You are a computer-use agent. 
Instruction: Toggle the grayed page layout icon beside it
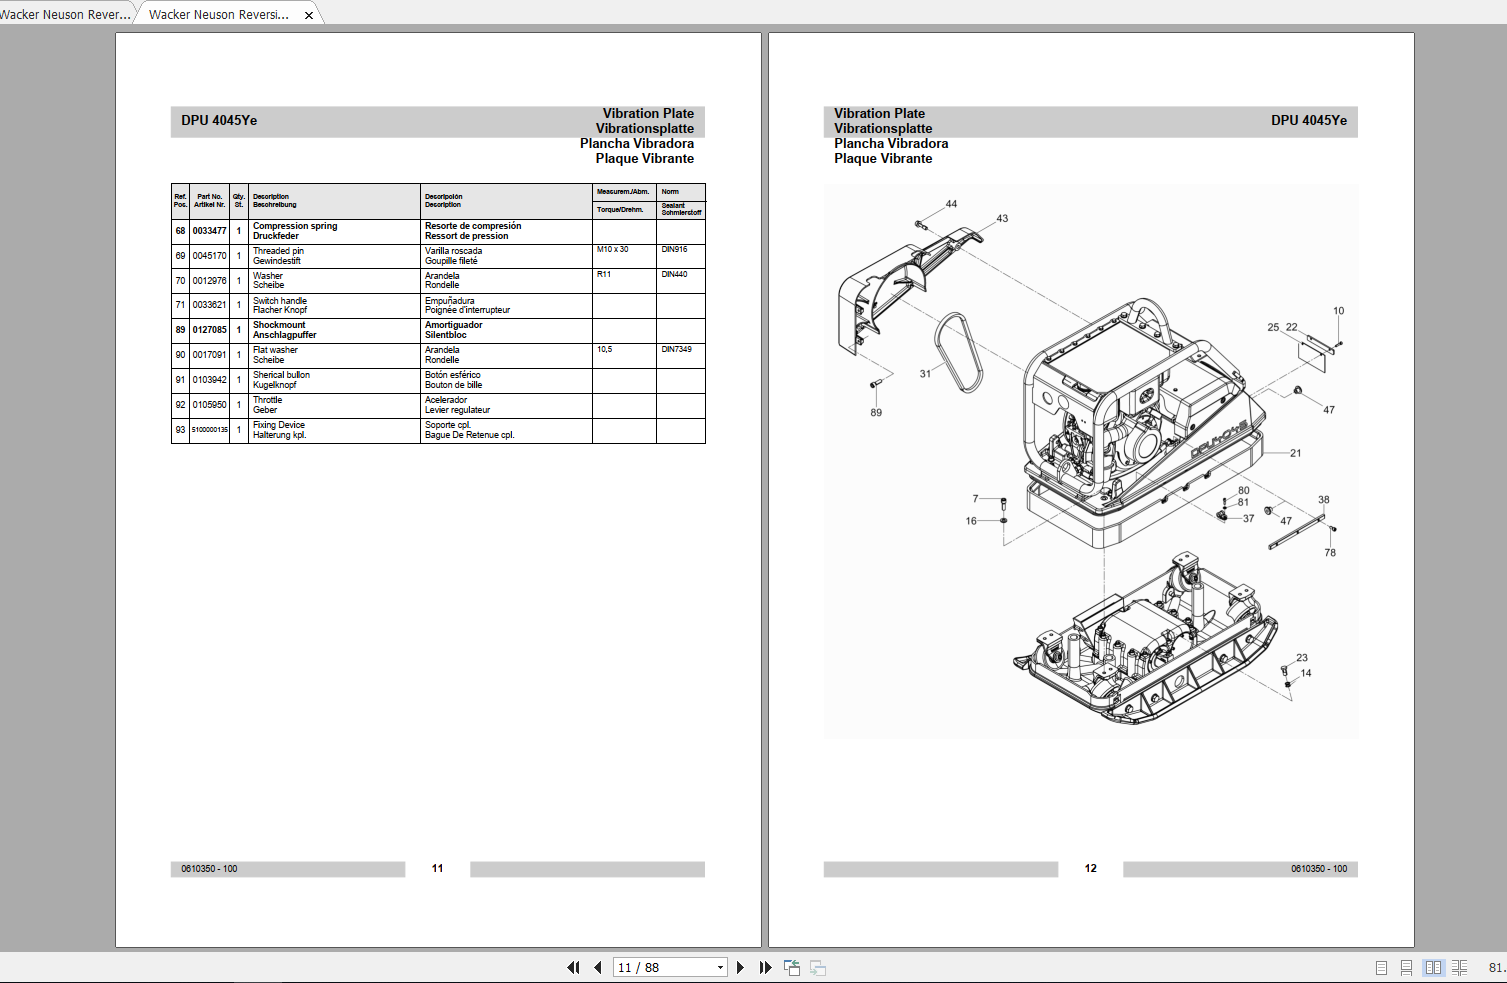[818, 967]
